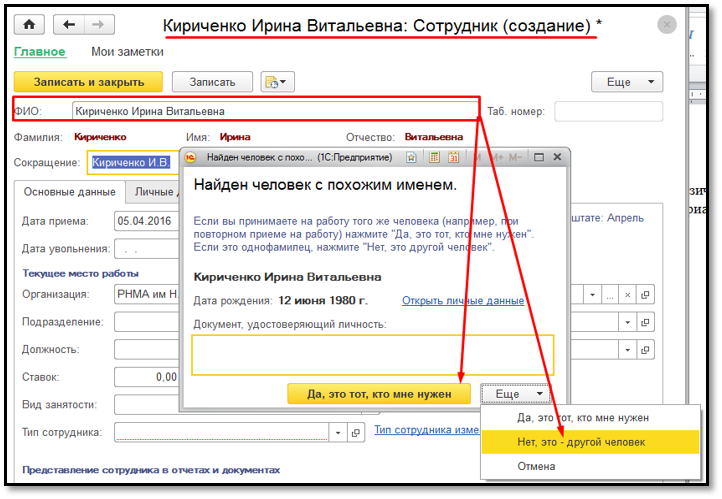Switch to the Личные tab
This screenshot has height=499, width=722.
pyautogui.click(x=154, y=192)
